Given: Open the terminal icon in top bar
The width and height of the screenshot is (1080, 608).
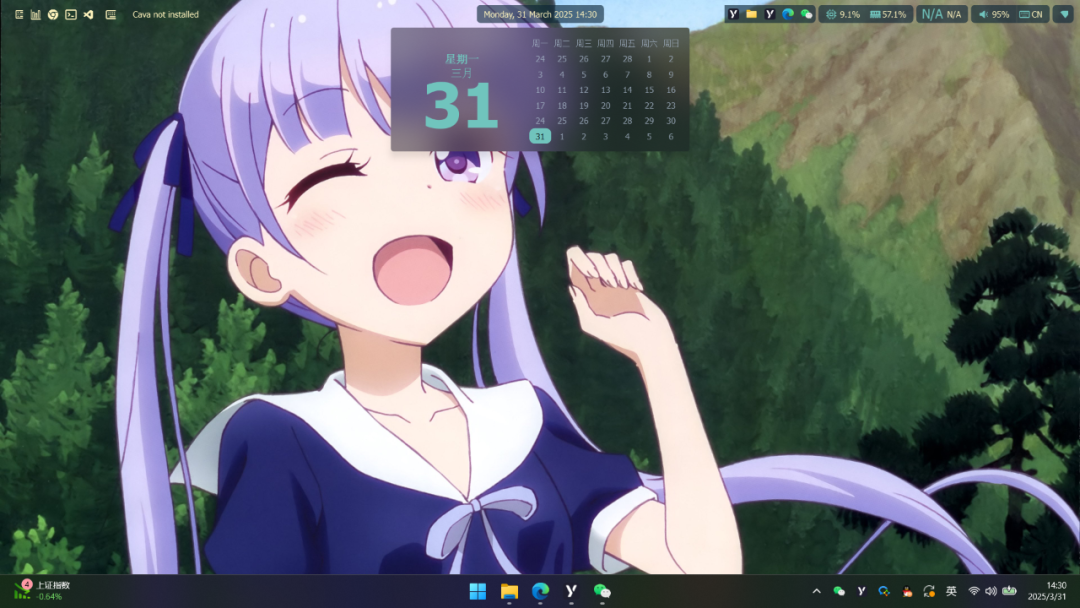Looking at the screenshot, I should (70, 15).
